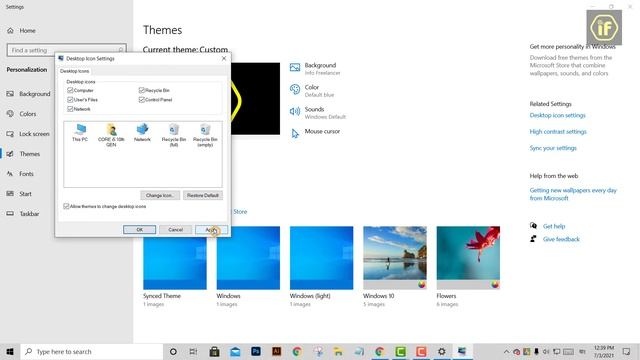Click the search magnifier in Find a setting
This screenshot has width=640, height=360.
pos(121,50)
